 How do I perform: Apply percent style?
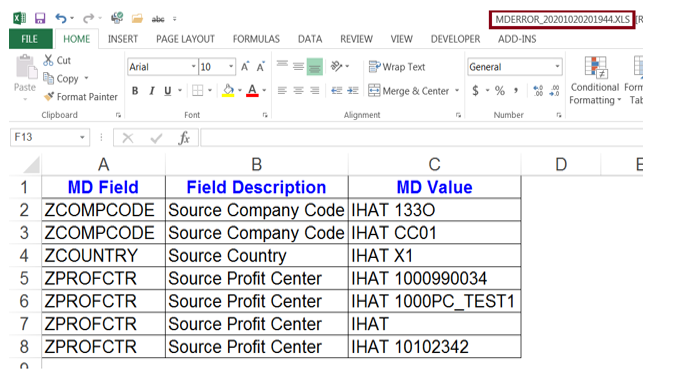click(x=500, y=91)
